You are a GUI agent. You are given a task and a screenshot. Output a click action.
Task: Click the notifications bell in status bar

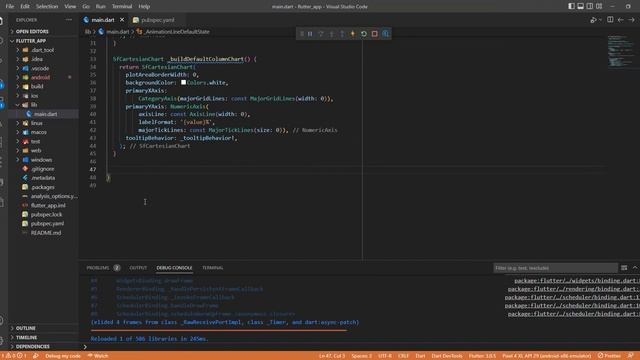[x=631, y=356]
